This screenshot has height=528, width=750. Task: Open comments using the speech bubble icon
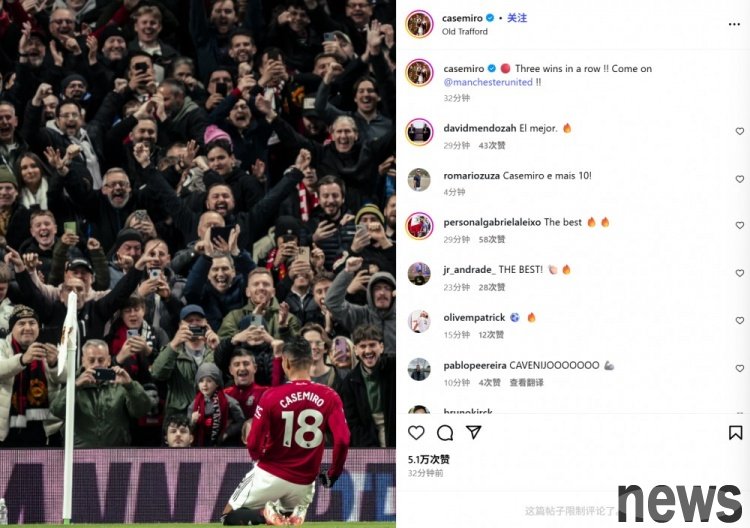point(445,433)
